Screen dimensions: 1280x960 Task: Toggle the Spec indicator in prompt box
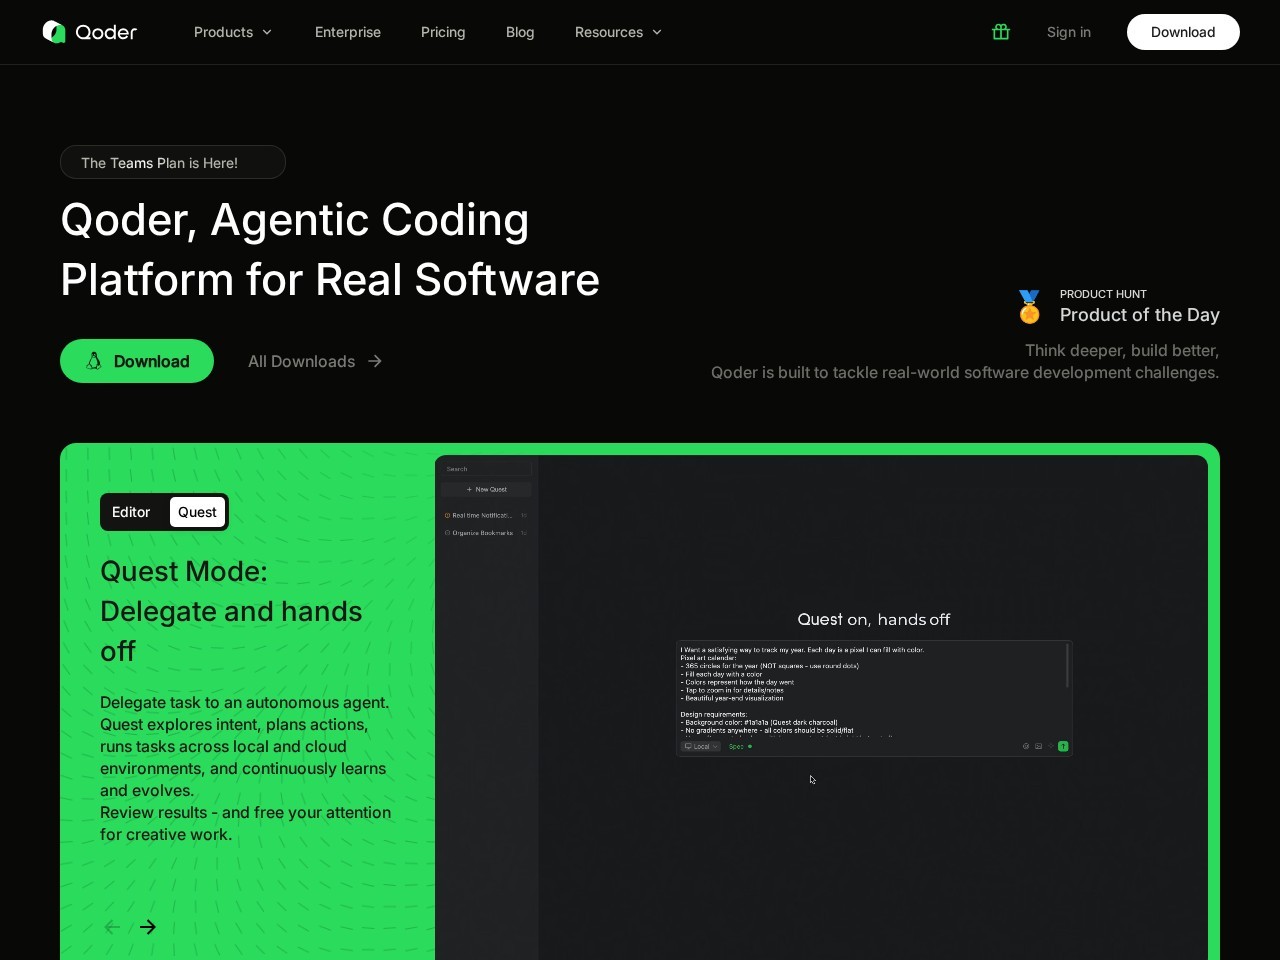740,746
